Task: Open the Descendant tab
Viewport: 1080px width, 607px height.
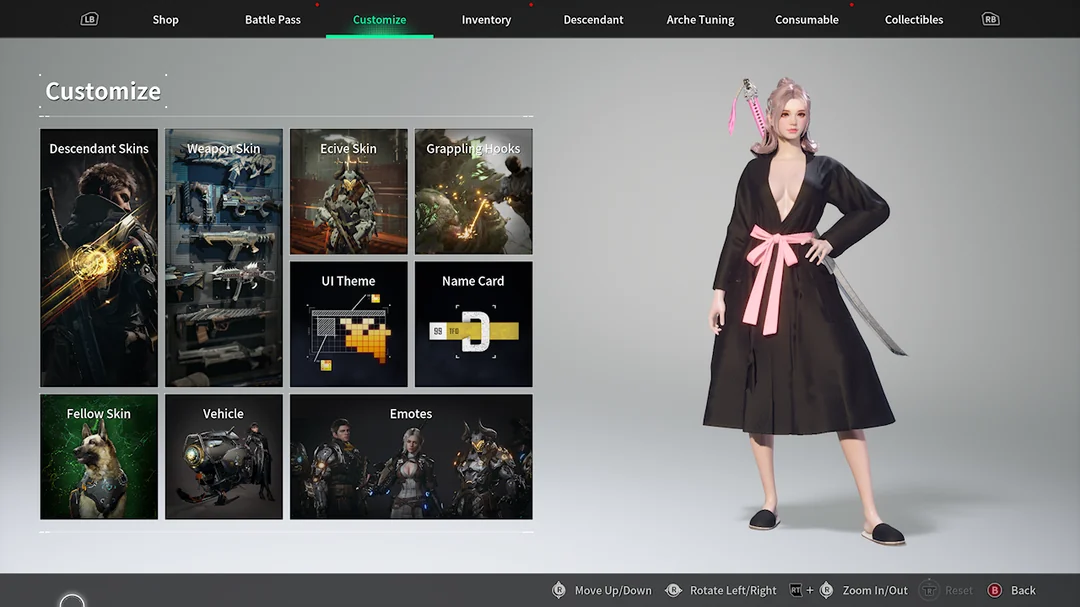Action: 593,19
